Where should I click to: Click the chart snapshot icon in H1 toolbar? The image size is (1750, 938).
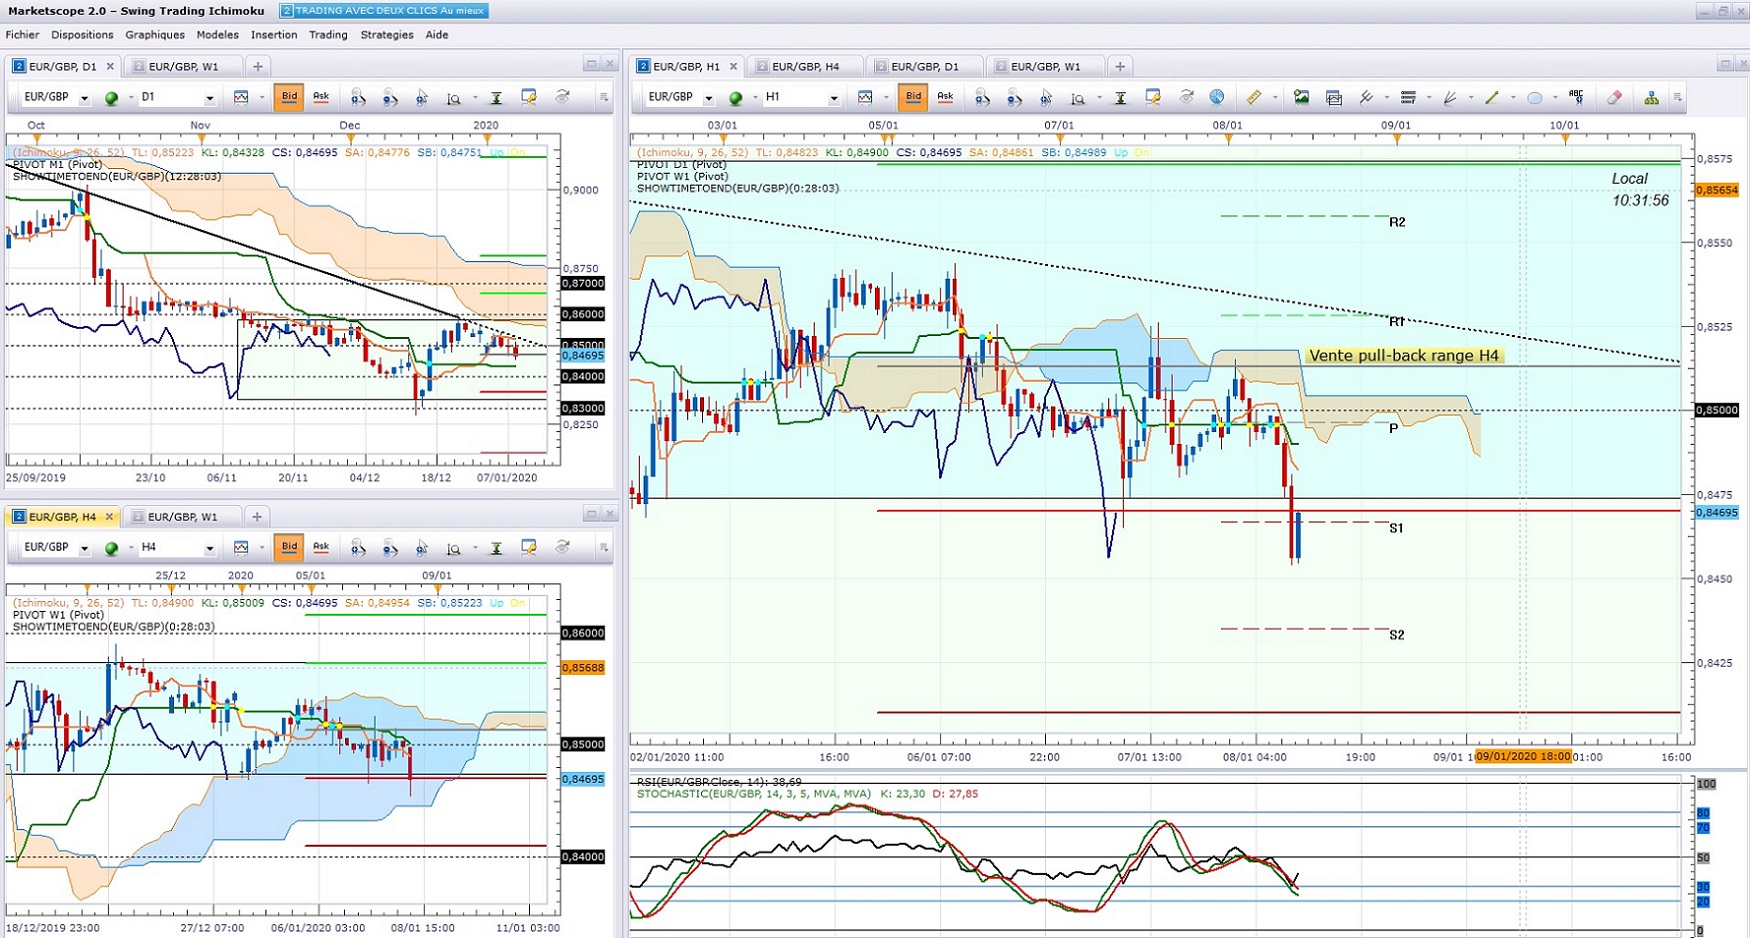(x=1333, y=97)
